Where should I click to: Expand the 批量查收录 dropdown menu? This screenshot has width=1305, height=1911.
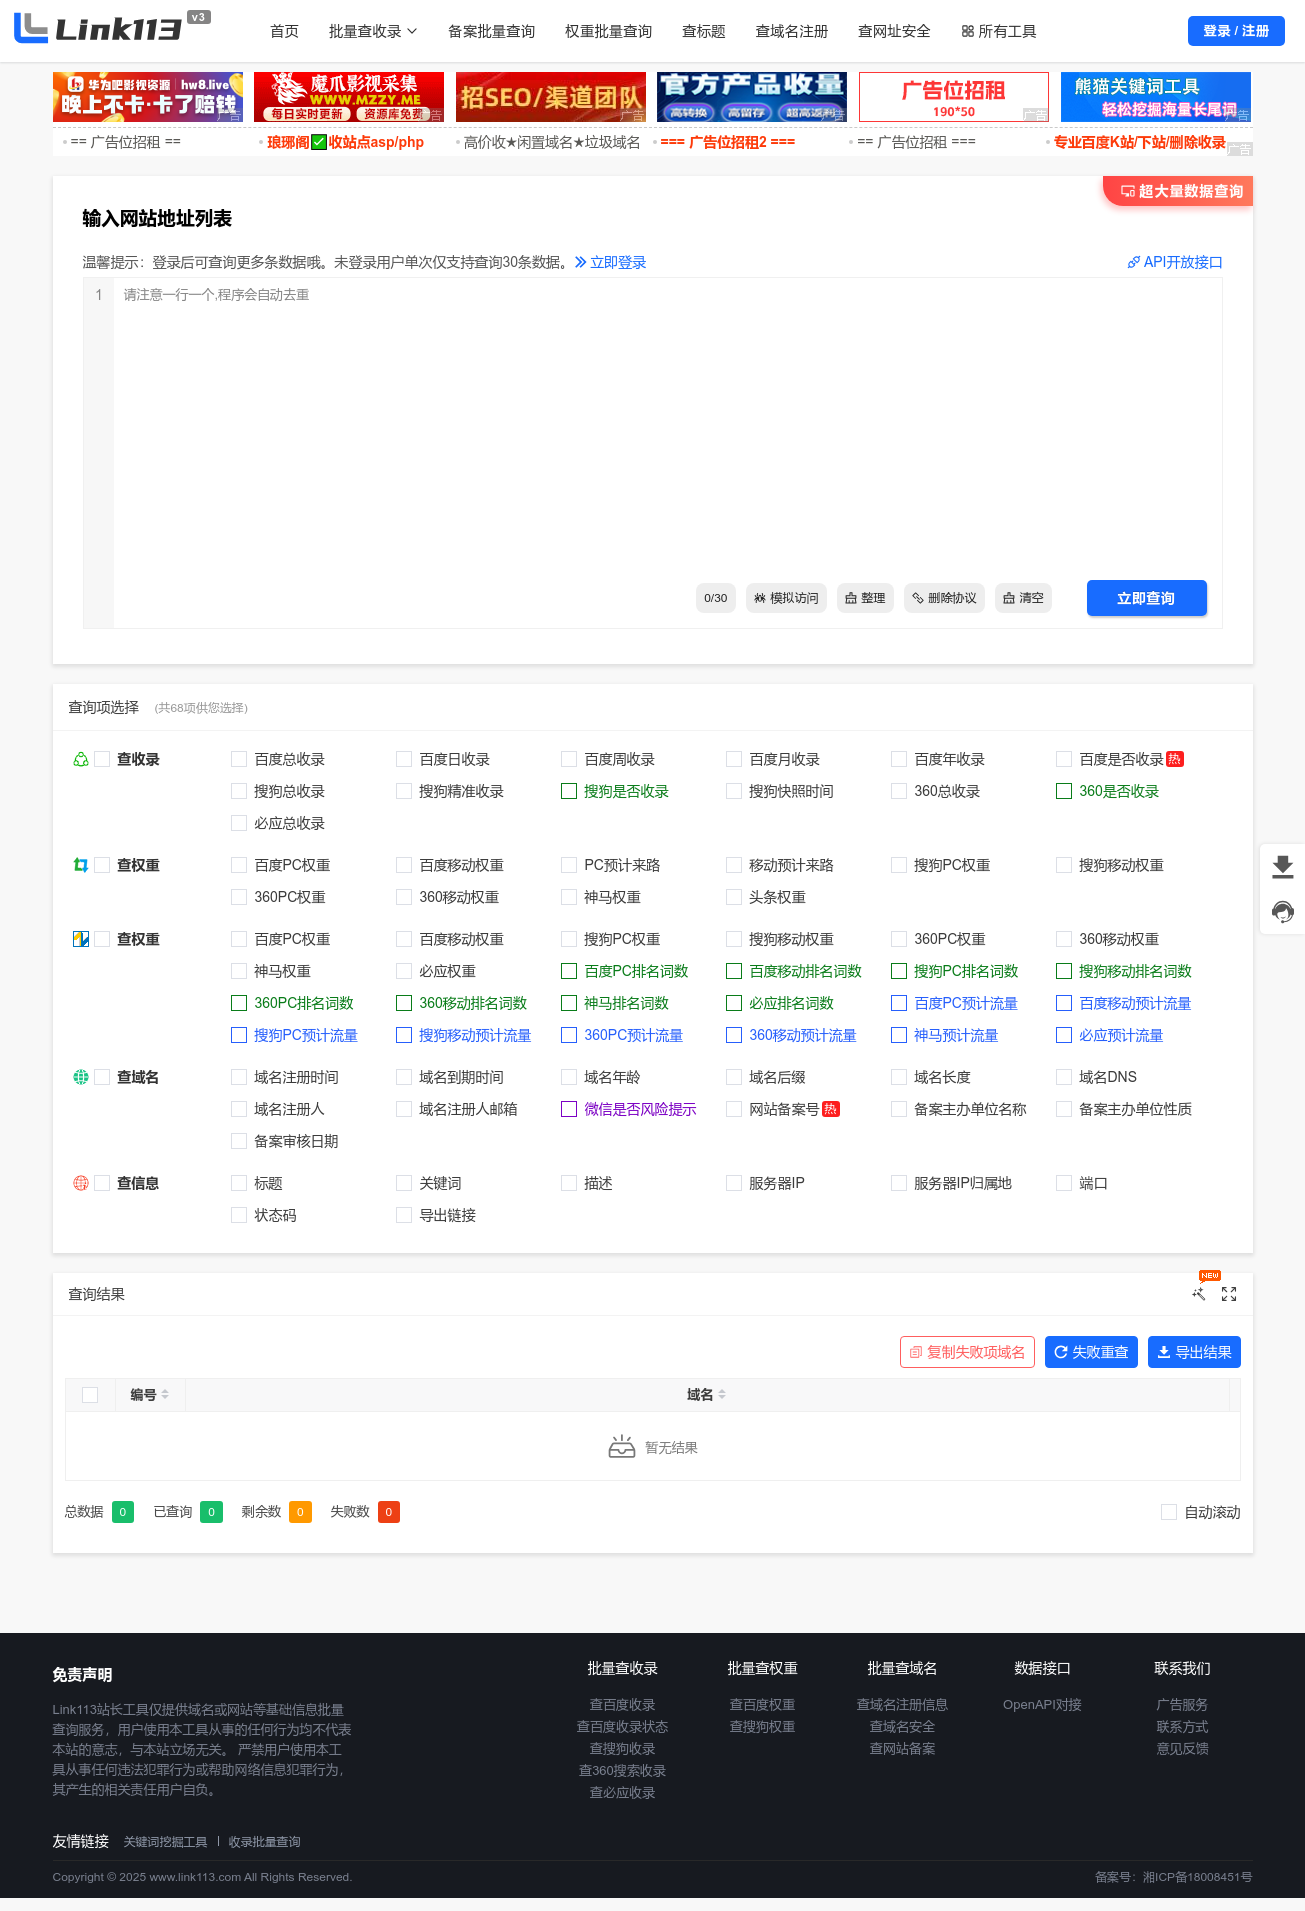tap(372, 32)
